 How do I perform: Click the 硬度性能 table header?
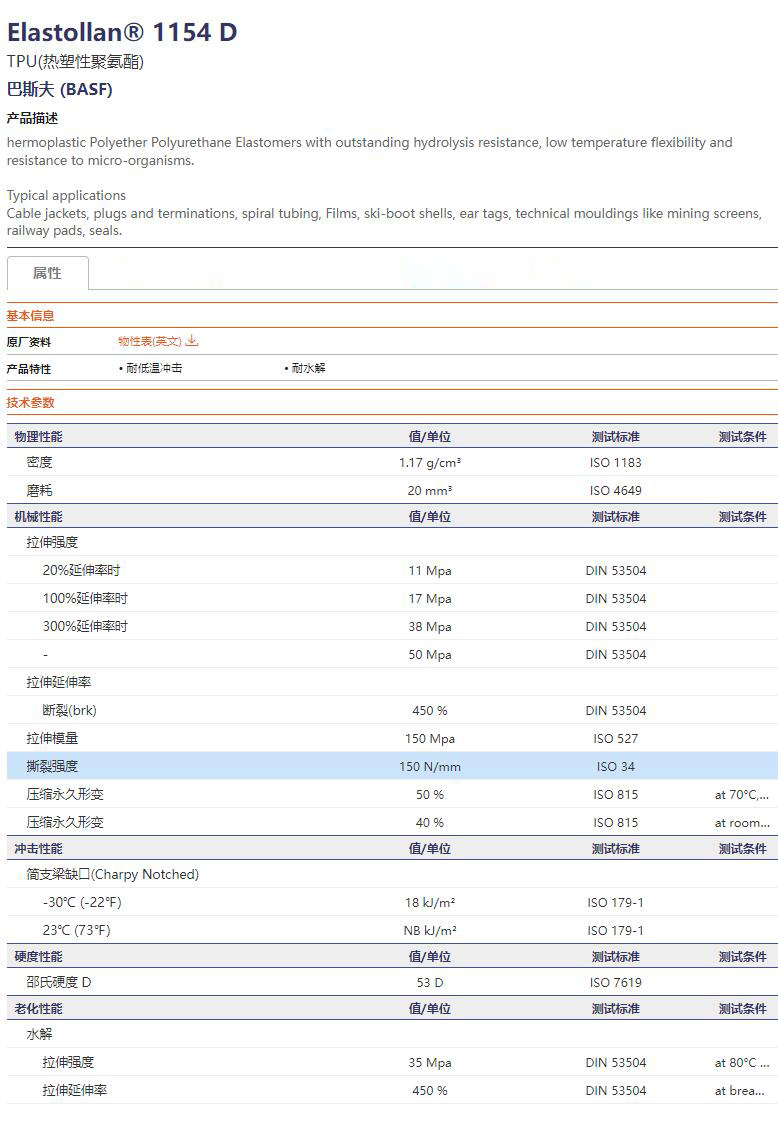click(x=38, y=957)
